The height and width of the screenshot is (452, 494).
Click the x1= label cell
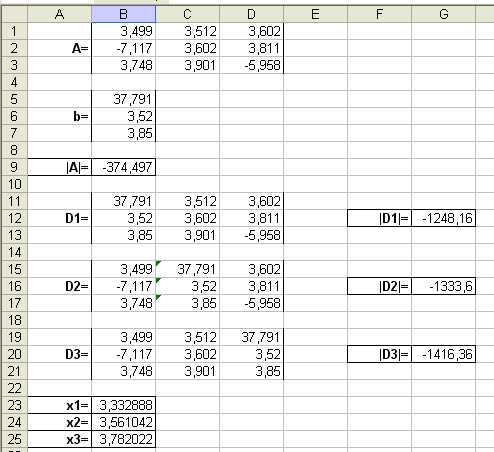(59, 405)
